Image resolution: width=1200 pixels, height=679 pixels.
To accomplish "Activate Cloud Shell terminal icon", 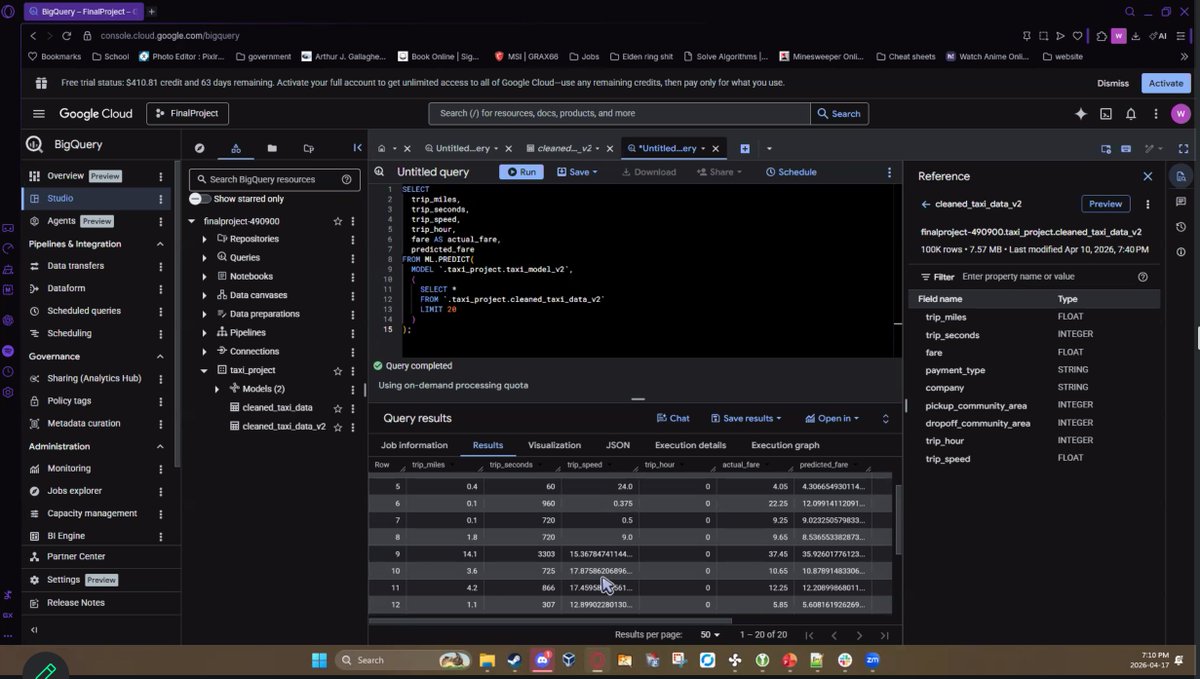I will 1106,114.
